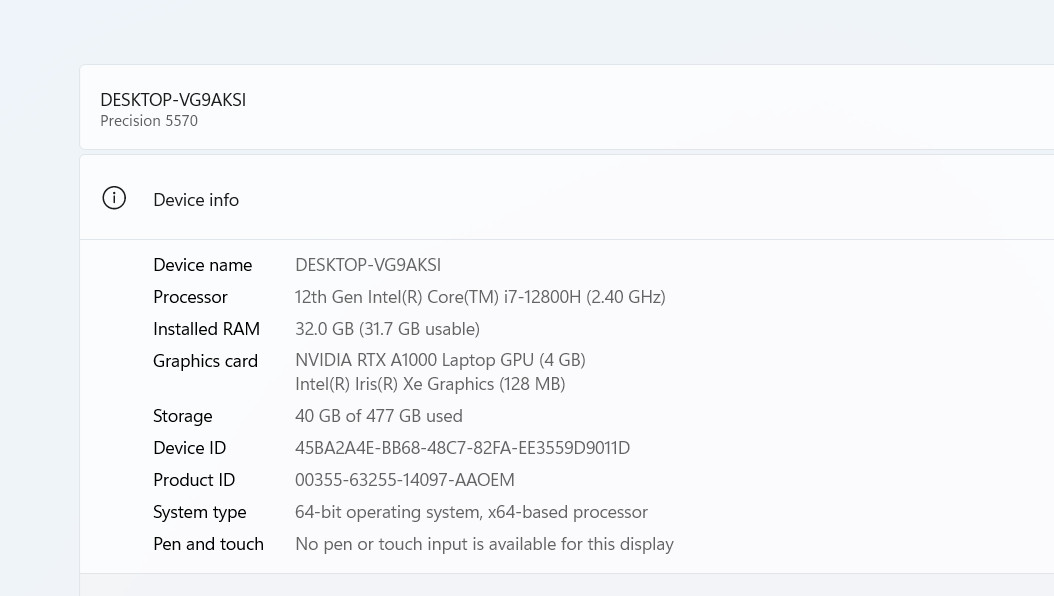Collapse the Device info section header
The width and height of the screenshot is (1054, 596).
(x=567, y=198)
